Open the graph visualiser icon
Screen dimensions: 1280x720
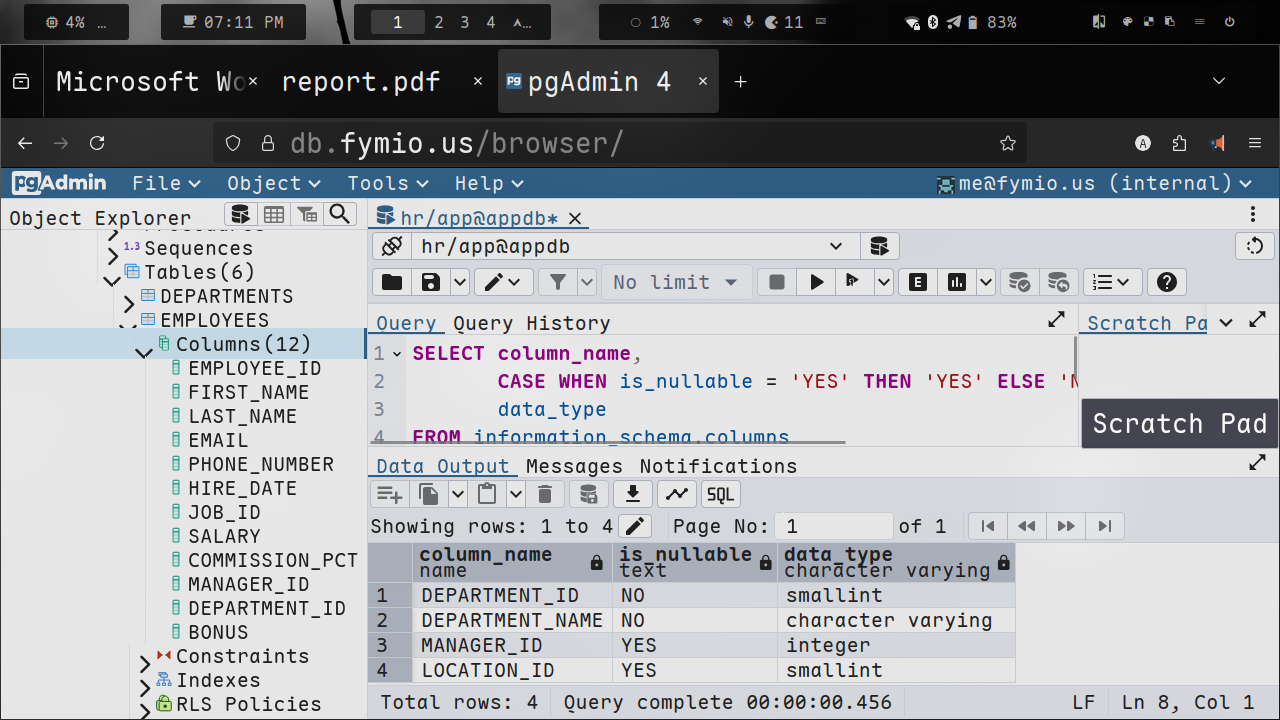(x=677, y=494)
